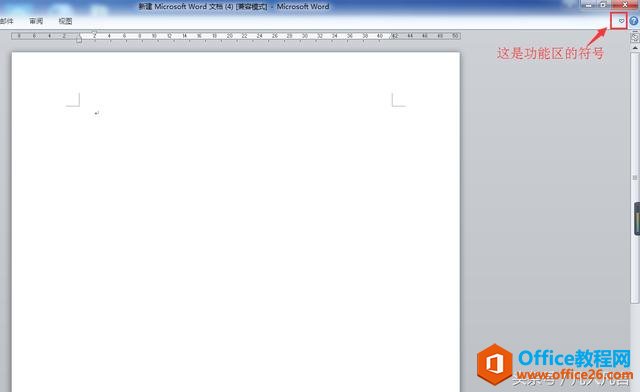
Task: Click the horizontal ruler at mark 20
Action: 230,36
